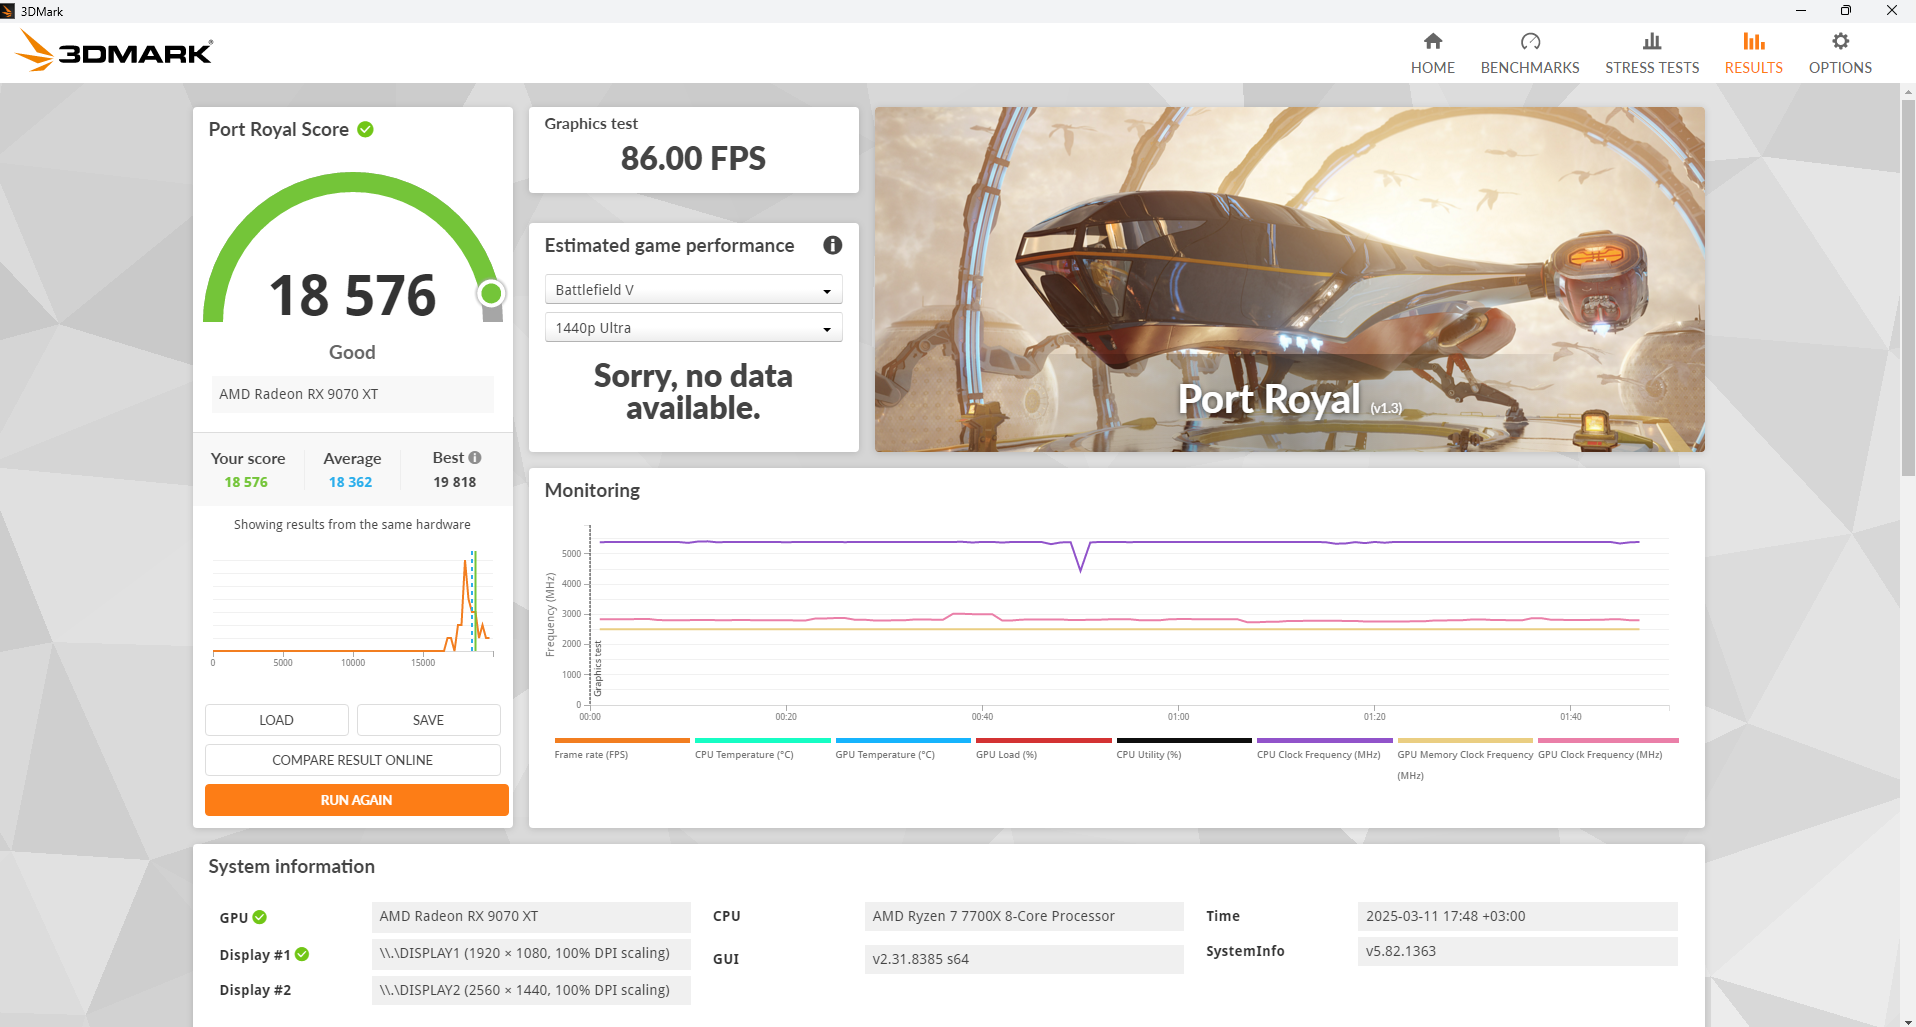
Task: Click the info icon next to Best
Action: click(475, 457)
